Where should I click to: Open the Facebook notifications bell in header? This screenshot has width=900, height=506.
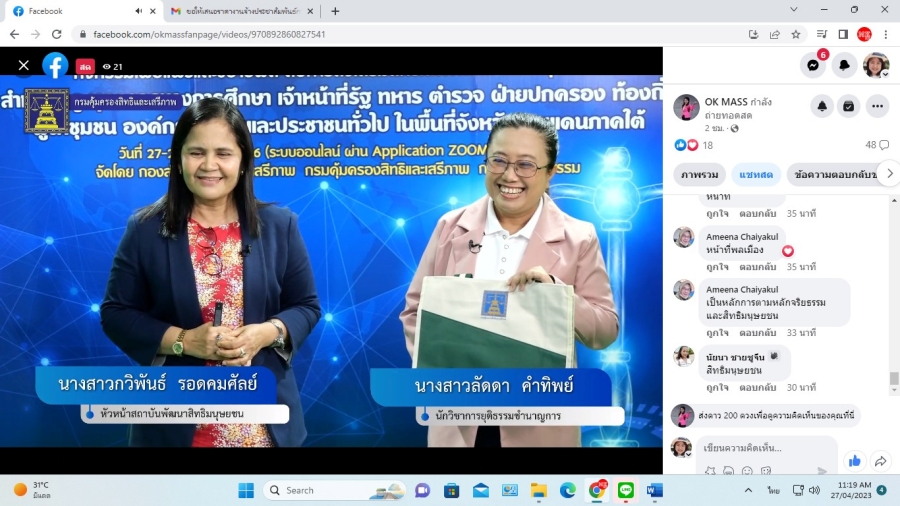coord(844,65)
